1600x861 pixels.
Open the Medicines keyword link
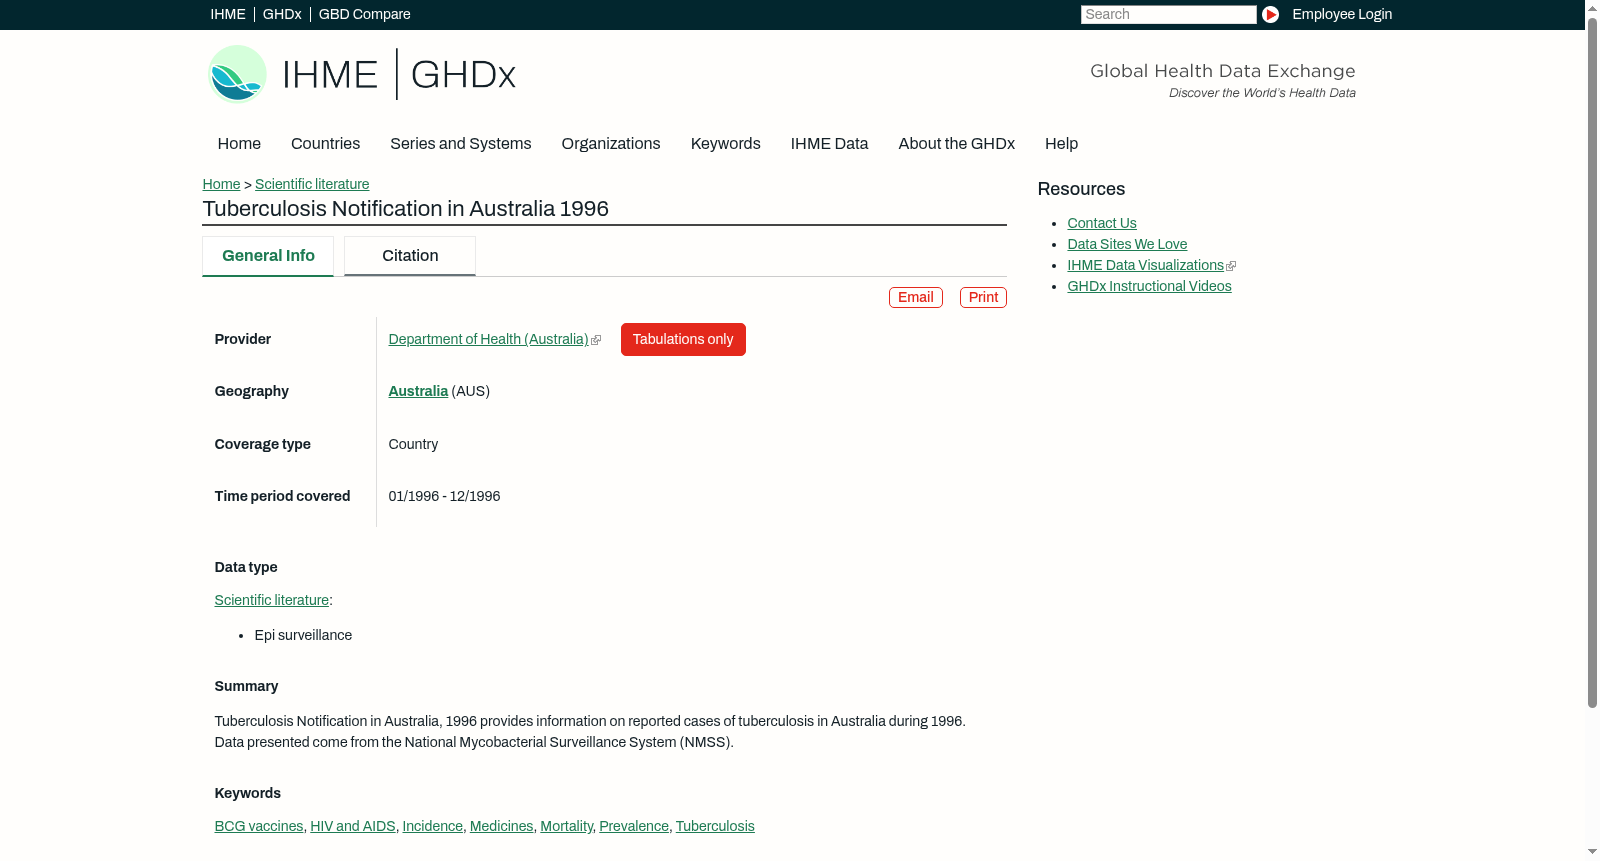pyautogui.click(x=502, y=827)
